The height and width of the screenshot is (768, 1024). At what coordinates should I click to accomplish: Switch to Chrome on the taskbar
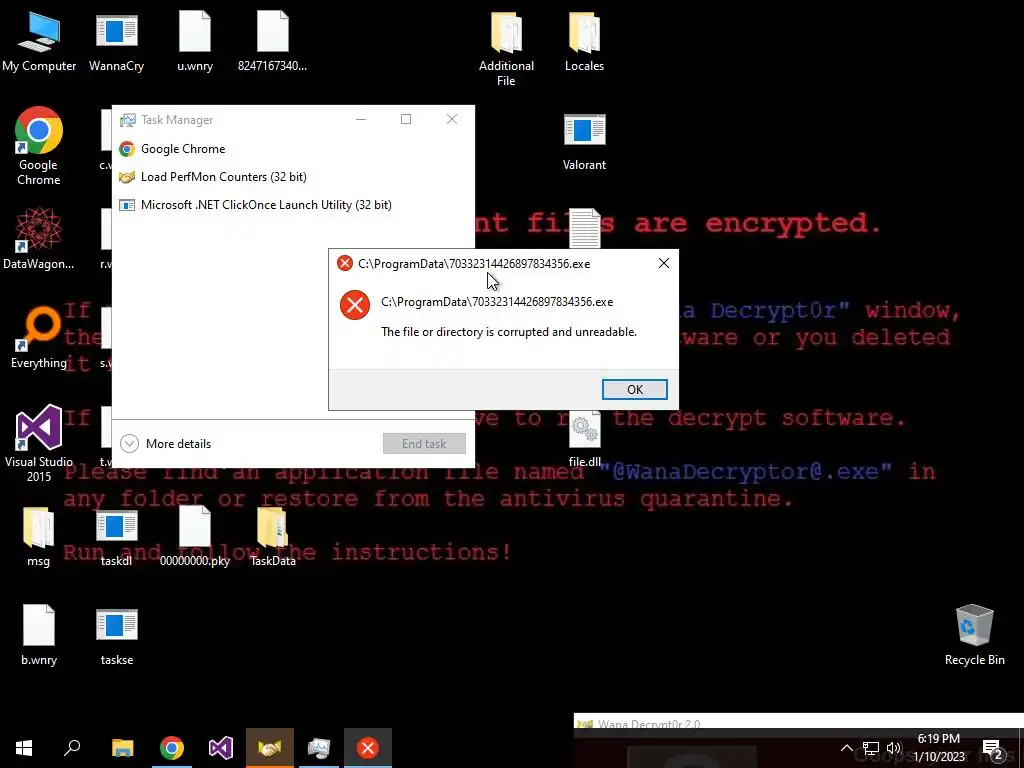coord(172,748)
